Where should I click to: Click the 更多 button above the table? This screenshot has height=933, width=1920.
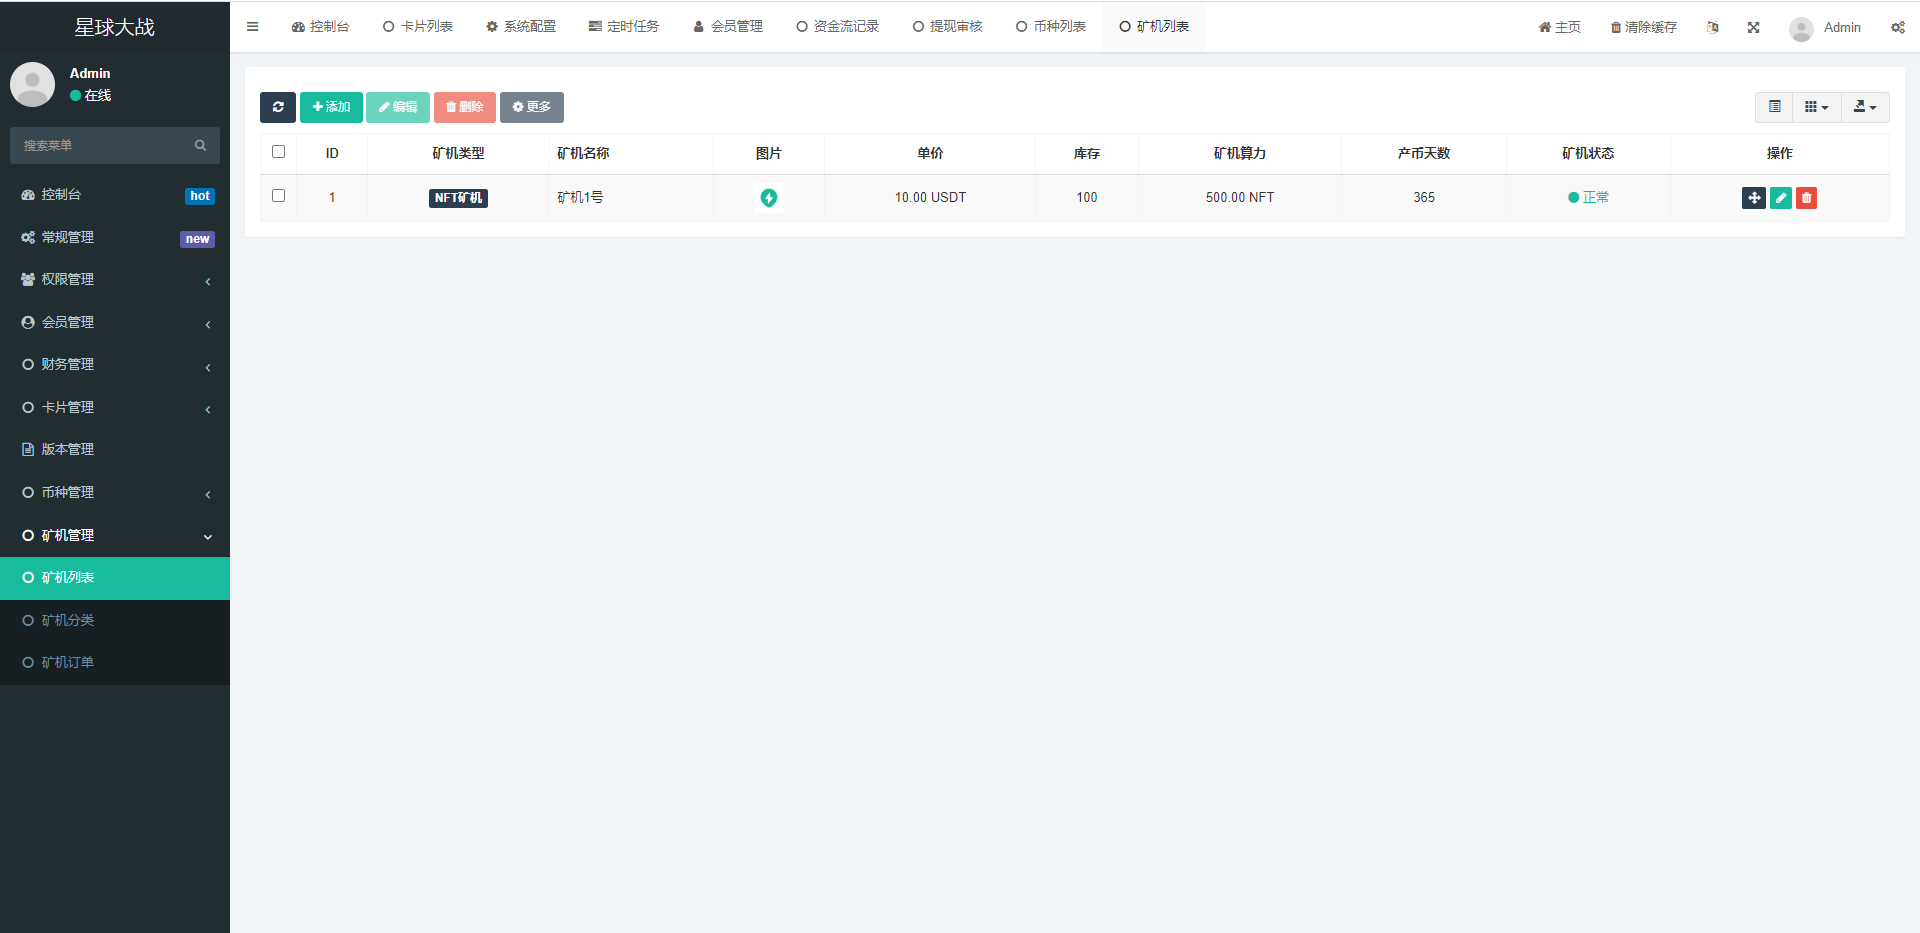(531, 107)
